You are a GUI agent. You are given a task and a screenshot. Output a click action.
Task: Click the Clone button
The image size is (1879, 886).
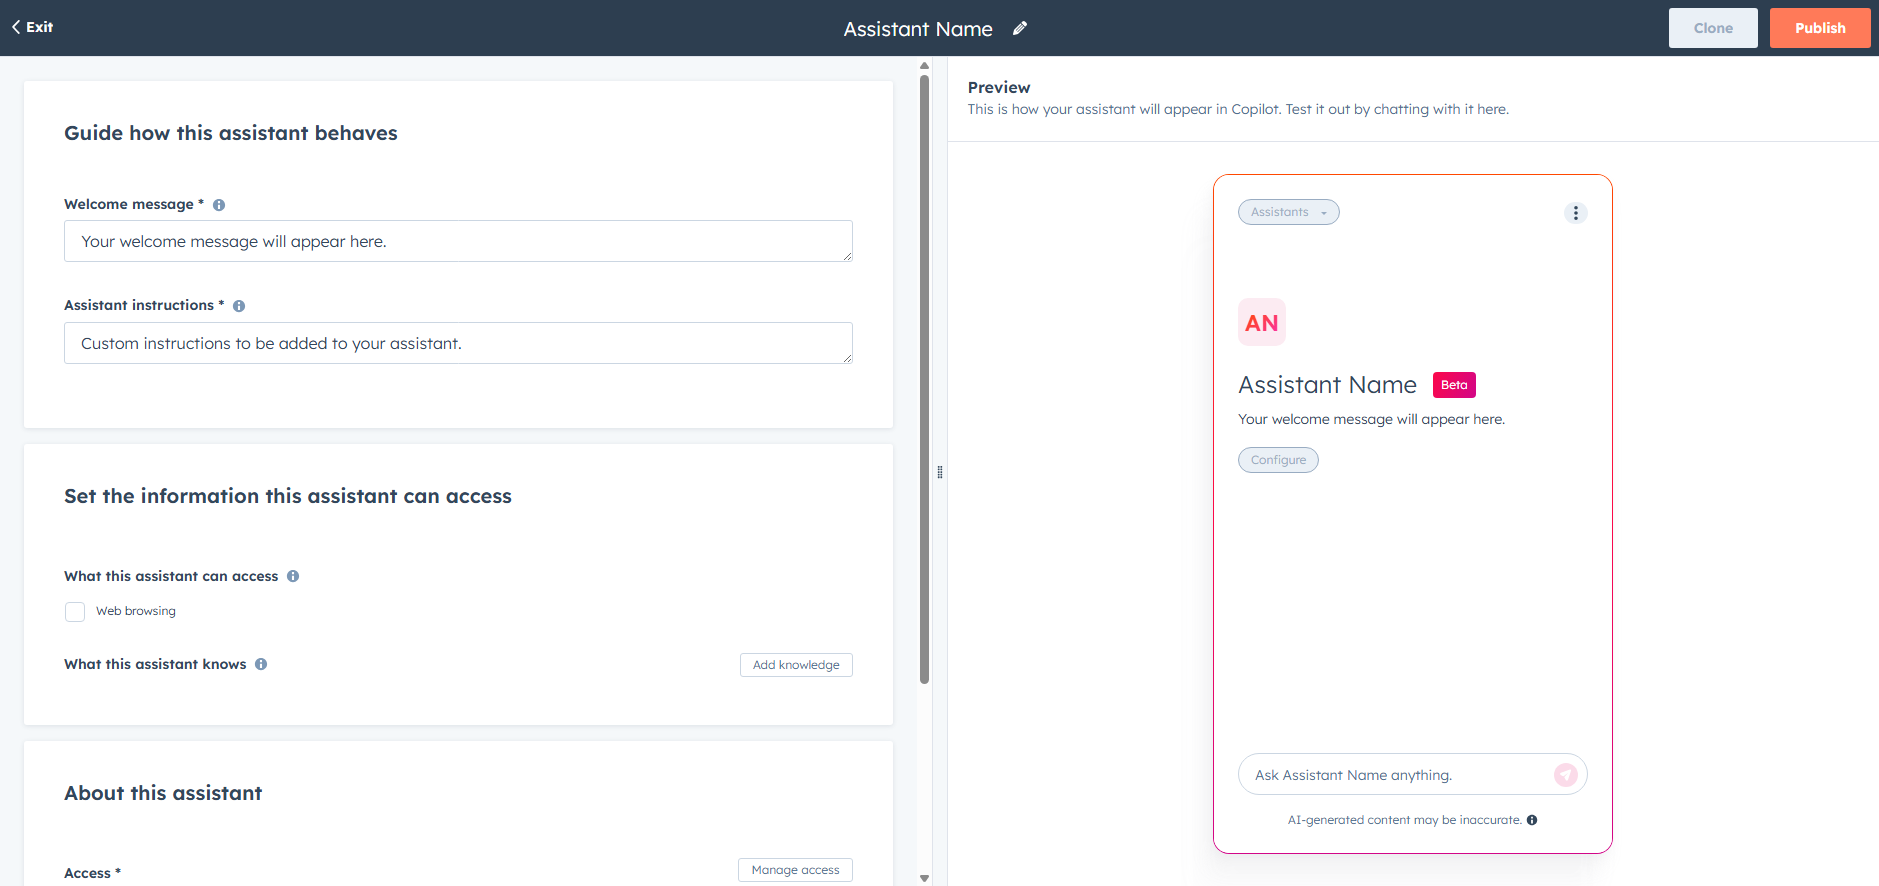tap(1713, 28)
